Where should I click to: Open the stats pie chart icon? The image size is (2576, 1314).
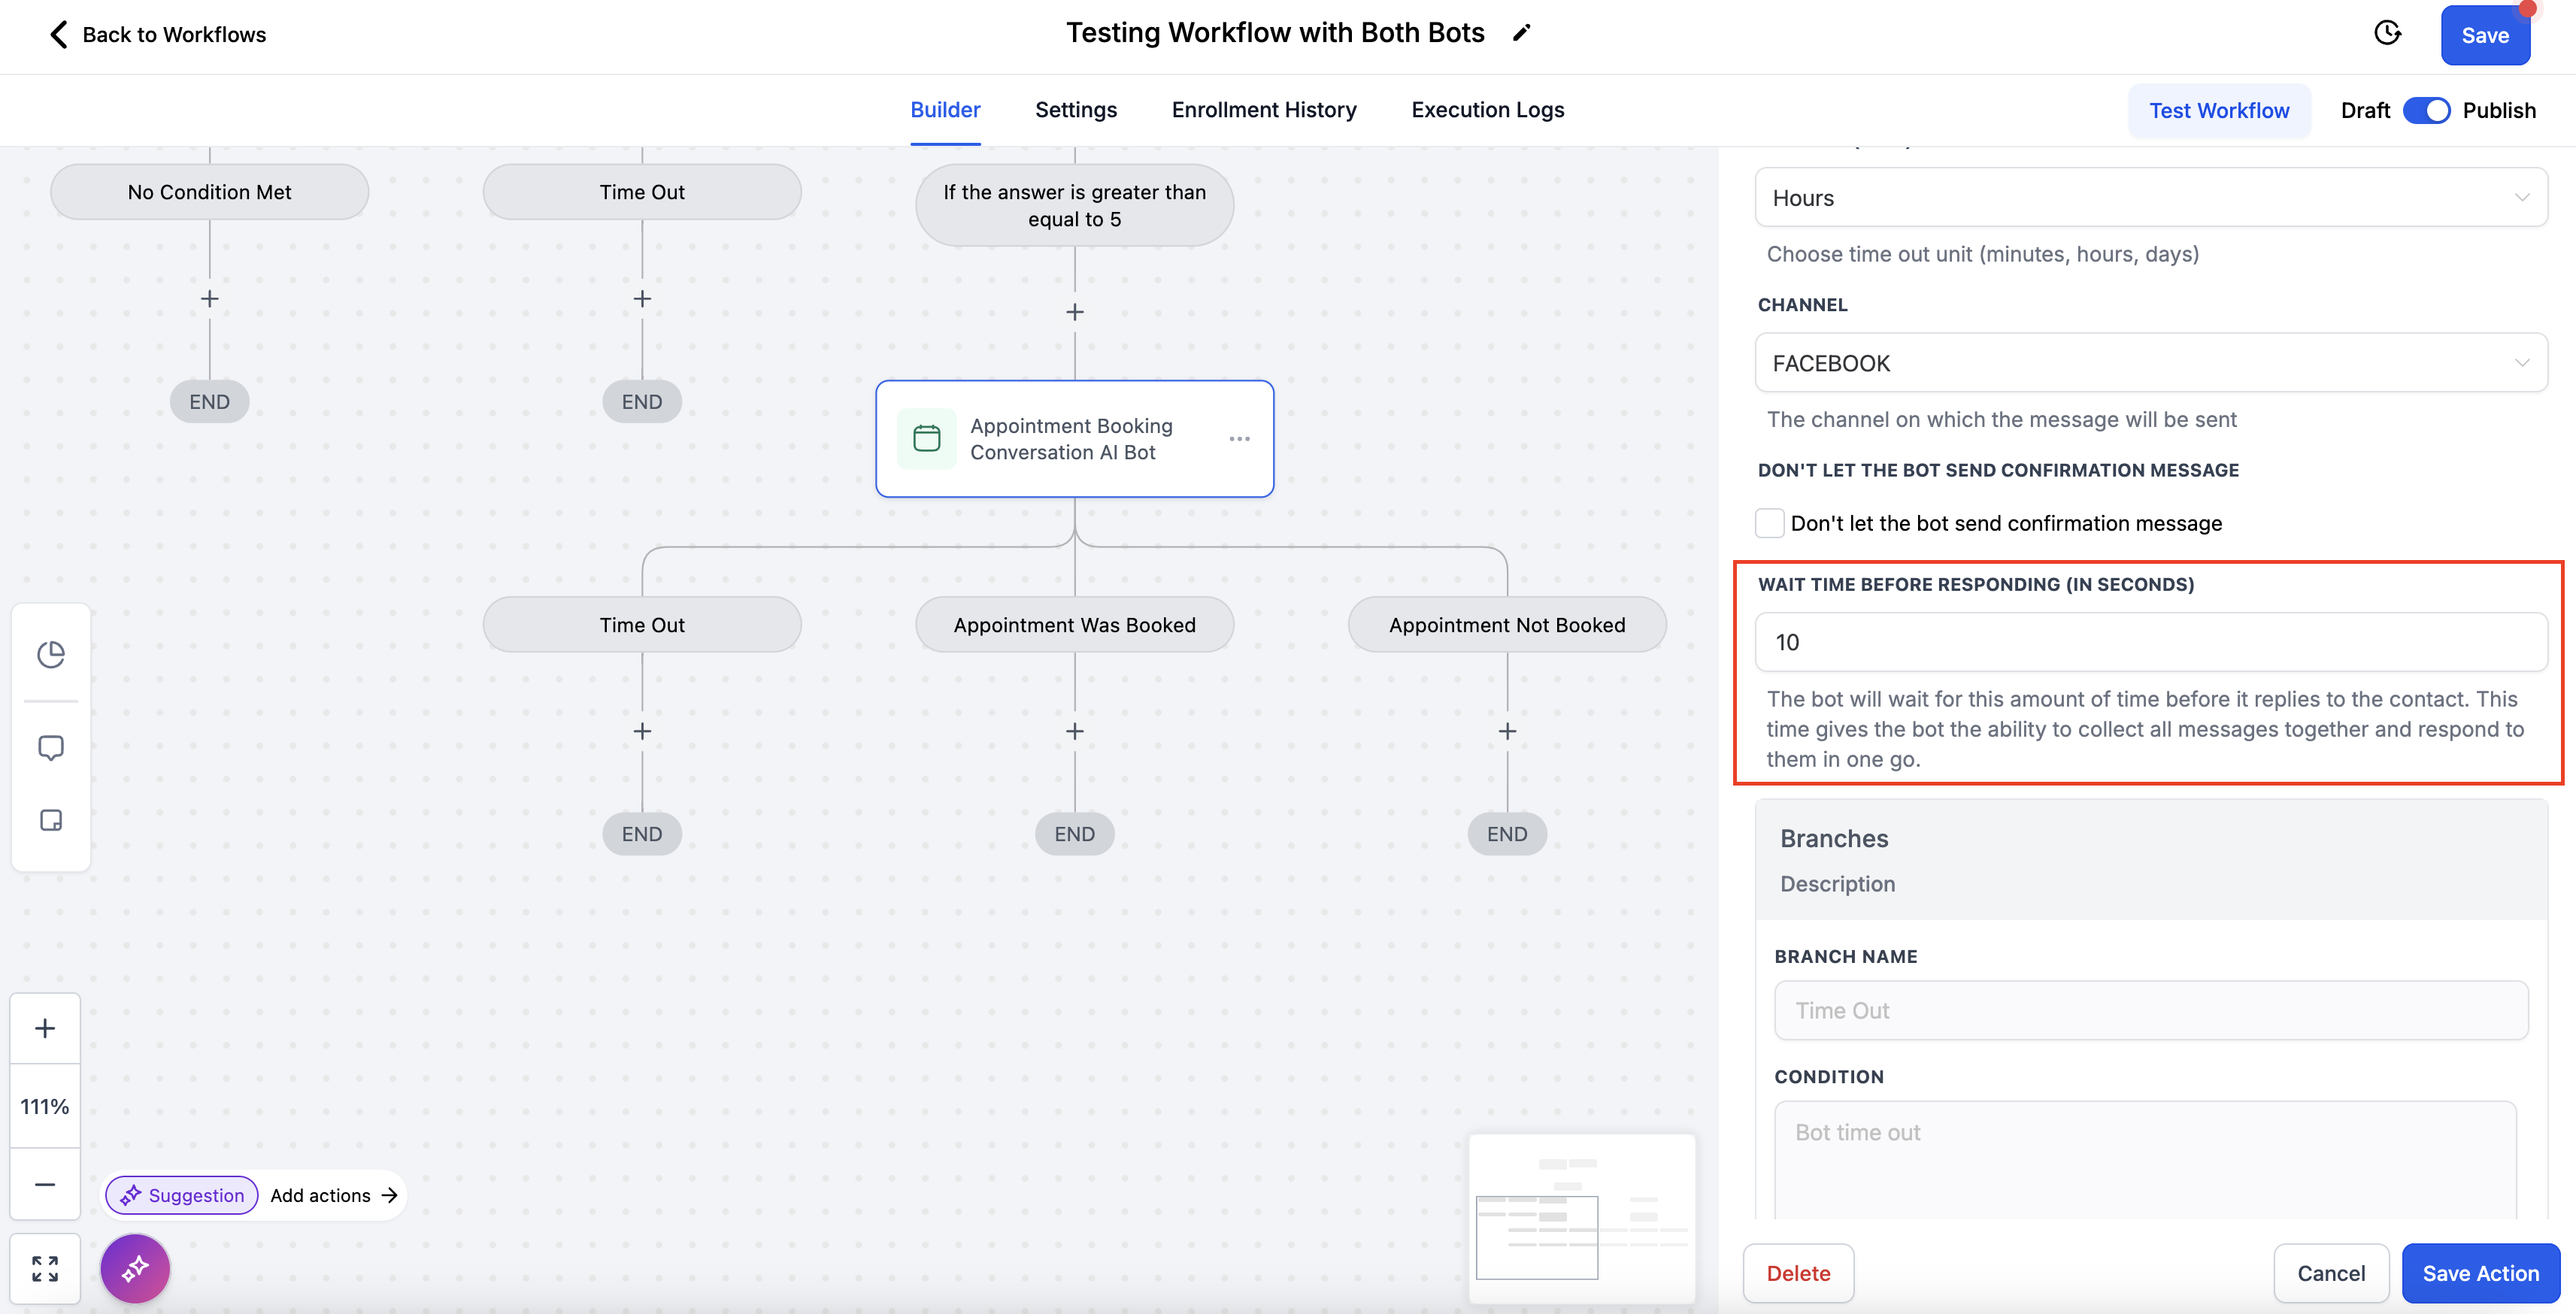51,654
